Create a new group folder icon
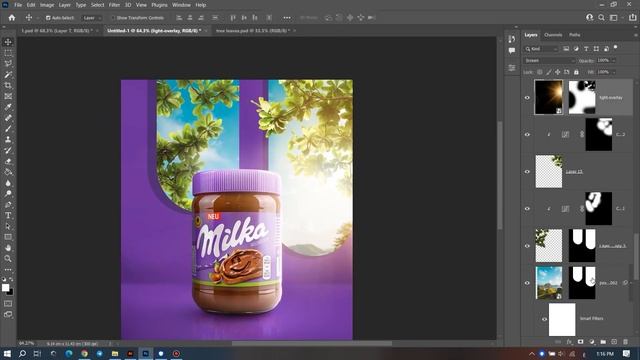This screenshot has width=640, height=360. click(x=603, y=342)
